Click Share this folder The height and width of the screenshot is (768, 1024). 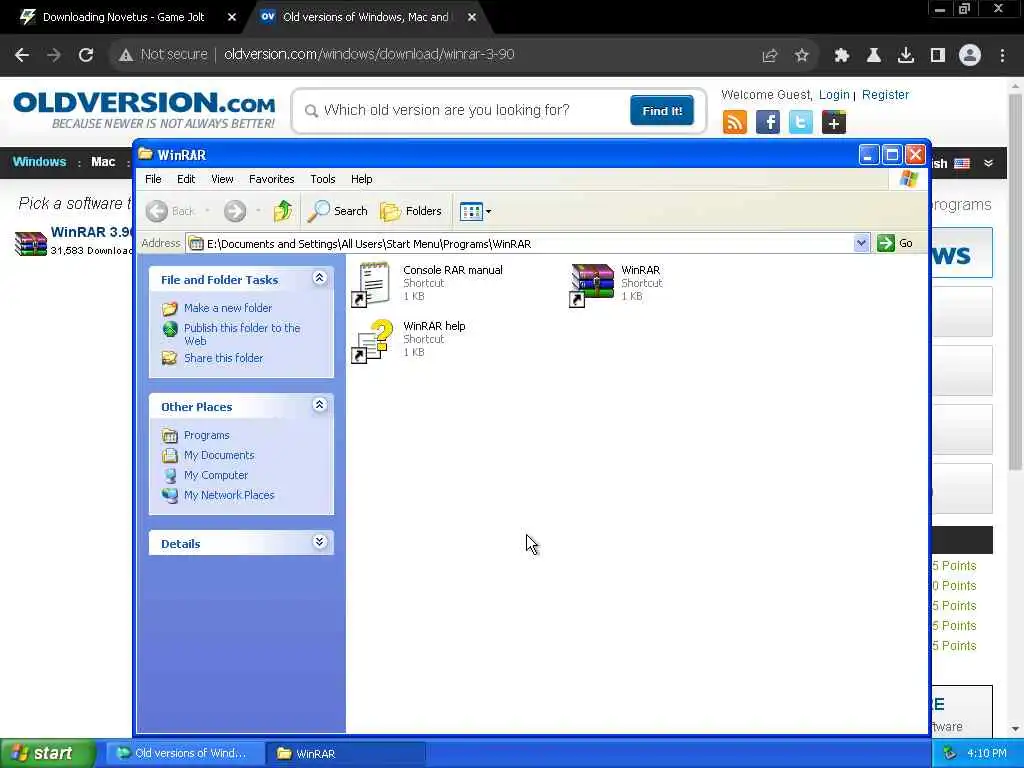point(223,358)
